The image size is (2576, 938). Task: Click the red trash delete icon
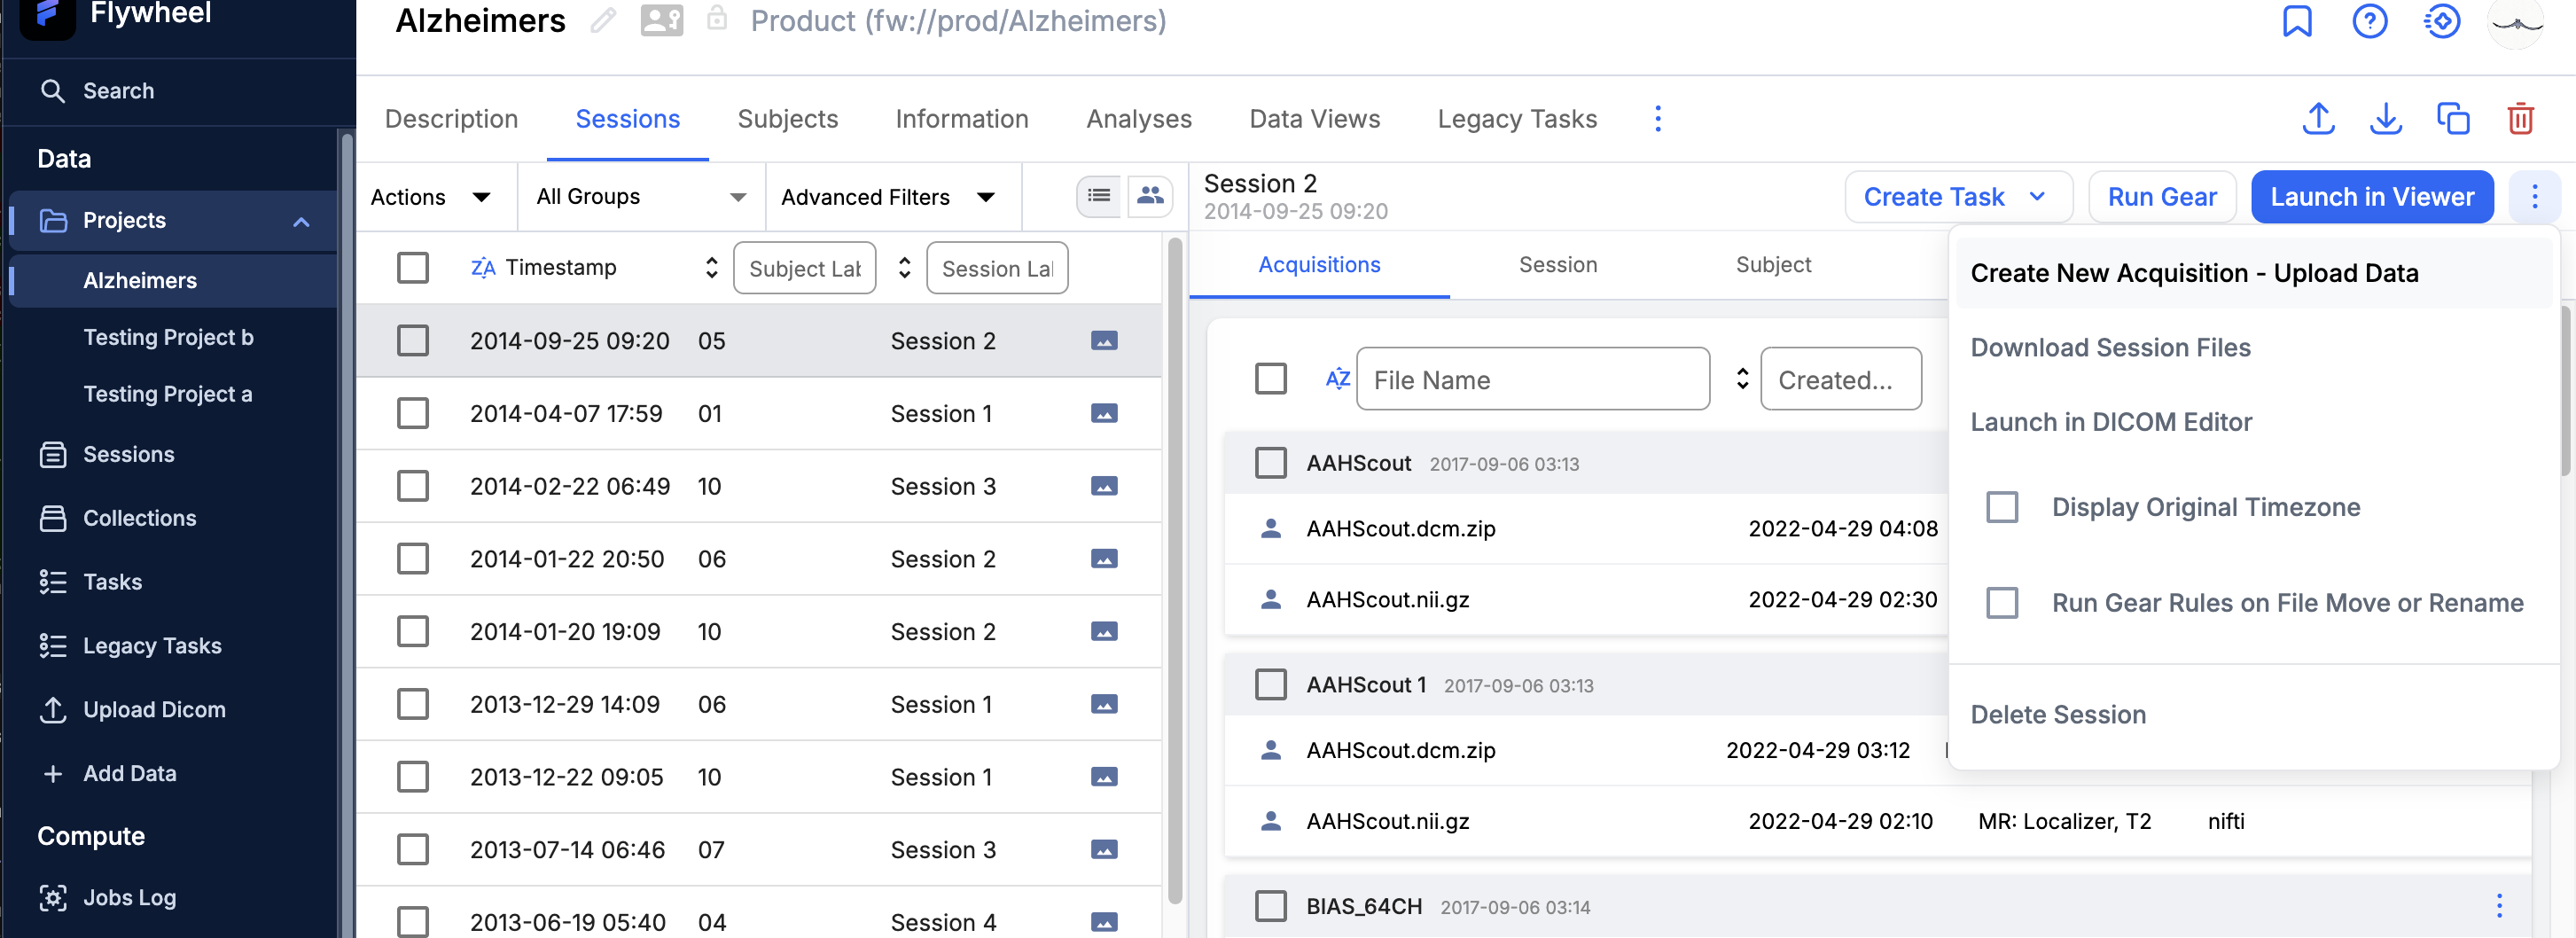pos(2520,119)
